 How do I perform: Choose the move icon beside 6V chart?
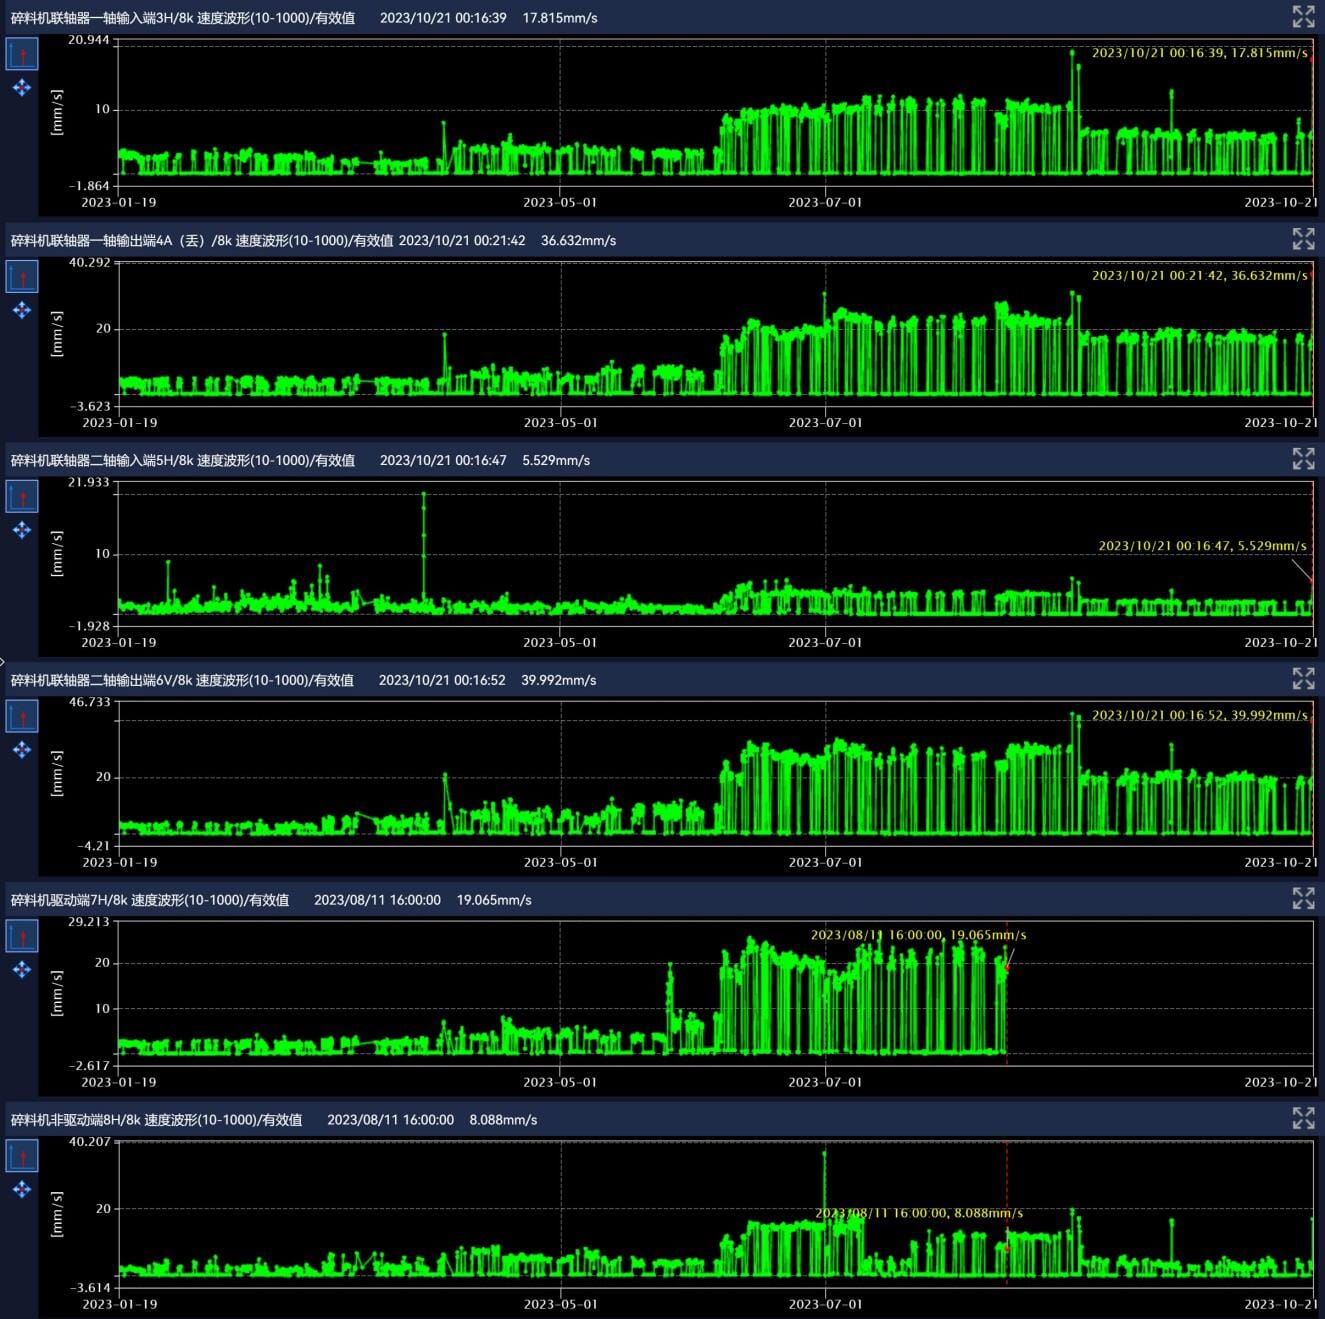(22, 750)
